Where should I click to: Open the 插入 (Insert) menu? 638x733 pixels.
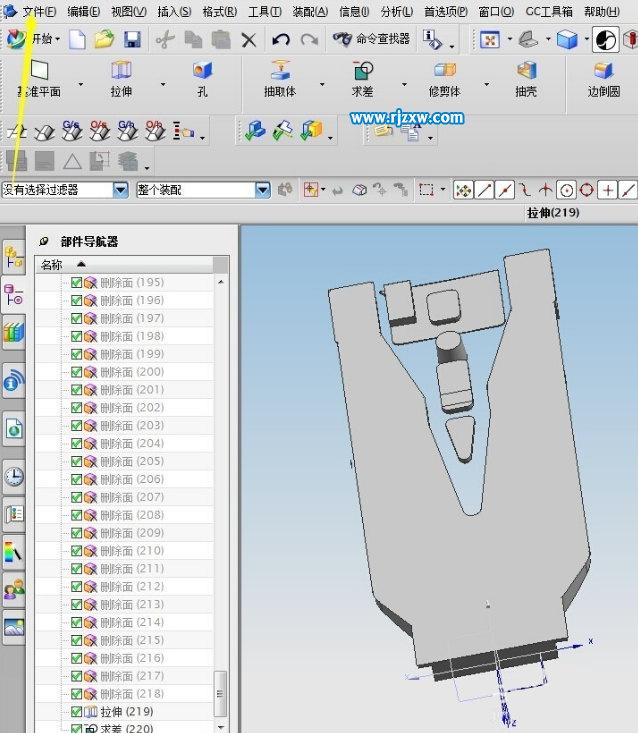point(174,12)
